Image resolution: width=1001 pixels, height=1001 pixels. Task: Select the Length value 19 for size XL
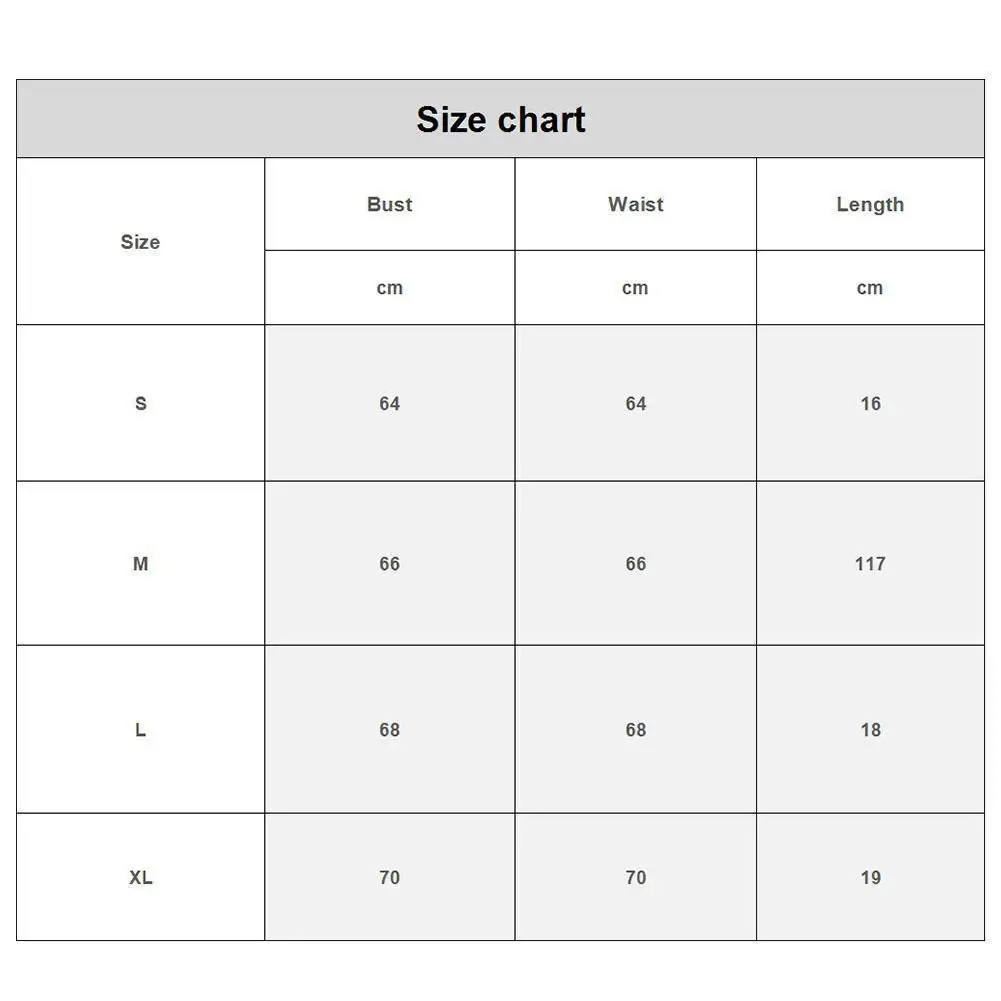point(870,877)
